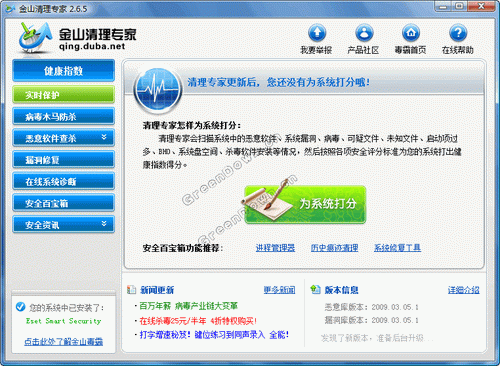Image resolution: width=500 pixels, height=366 pixels.
Task: Go to 毒霸首页 home icon
Action: 411,33
